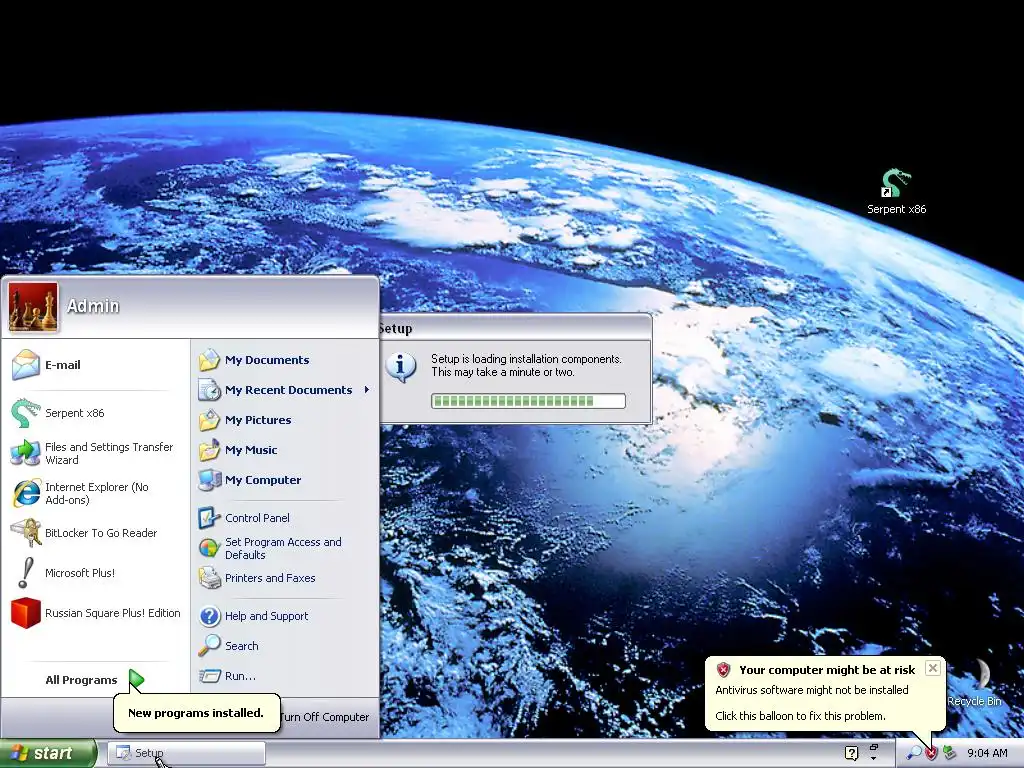
Task: Open Microsoft Plus! entry
Action: pos(95,573)
